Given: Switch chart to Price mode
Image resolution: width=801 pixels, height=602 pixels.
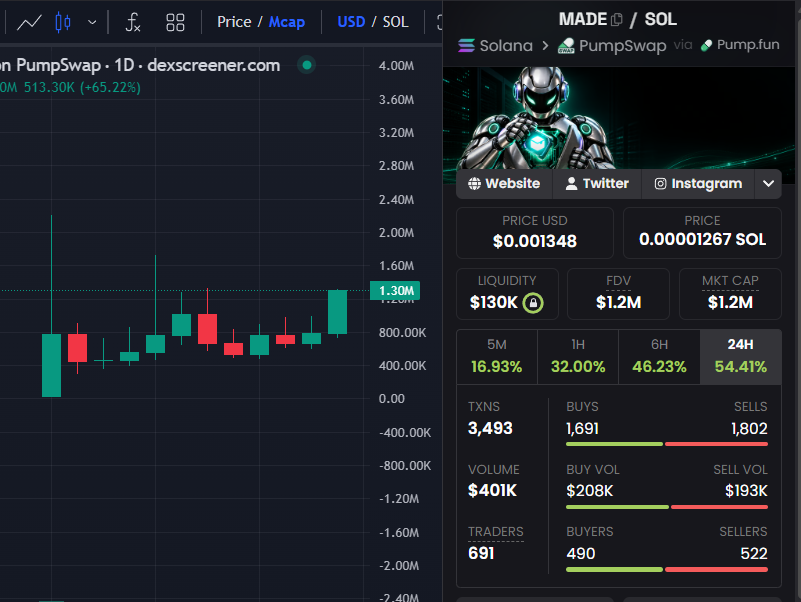Looking at the screenshot, I should click(234, 22).
